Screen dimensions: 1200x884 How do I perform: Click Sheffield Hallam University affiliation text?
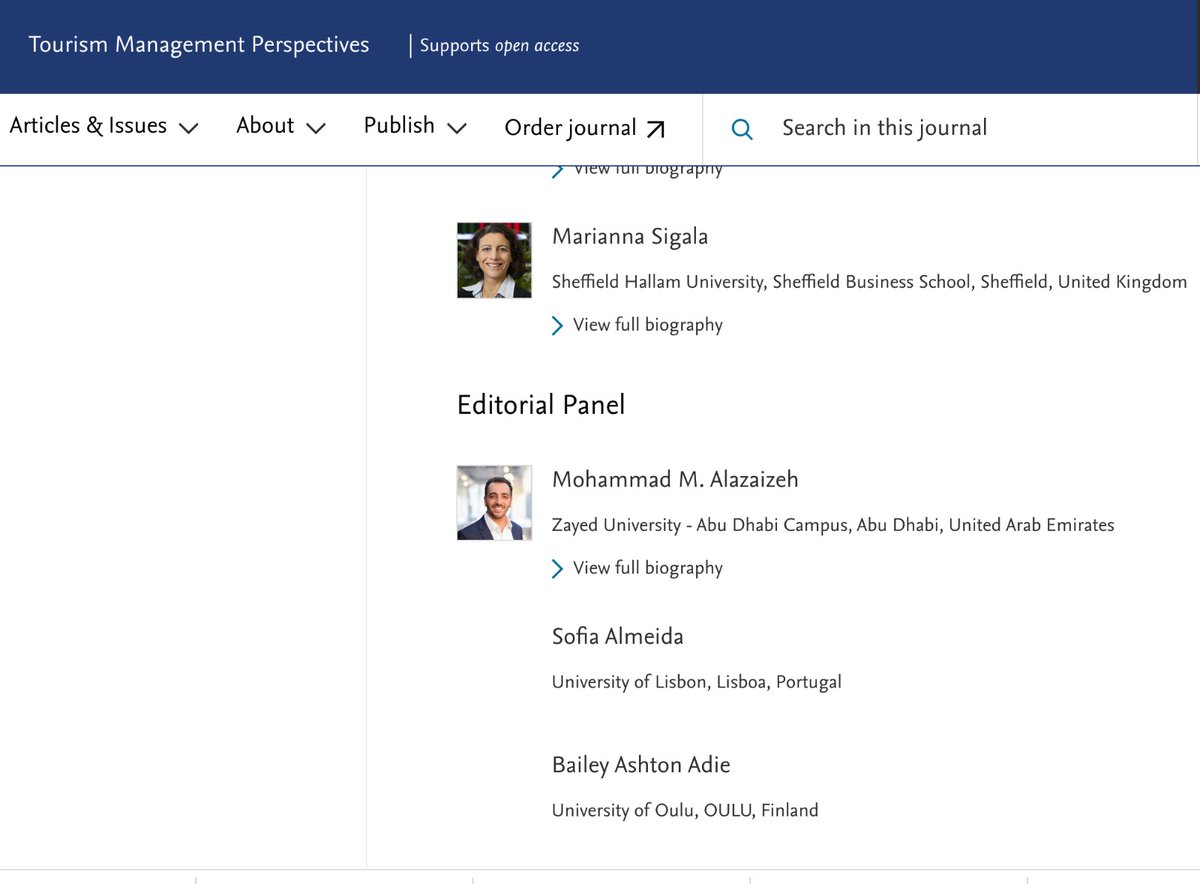pos(869,282)
